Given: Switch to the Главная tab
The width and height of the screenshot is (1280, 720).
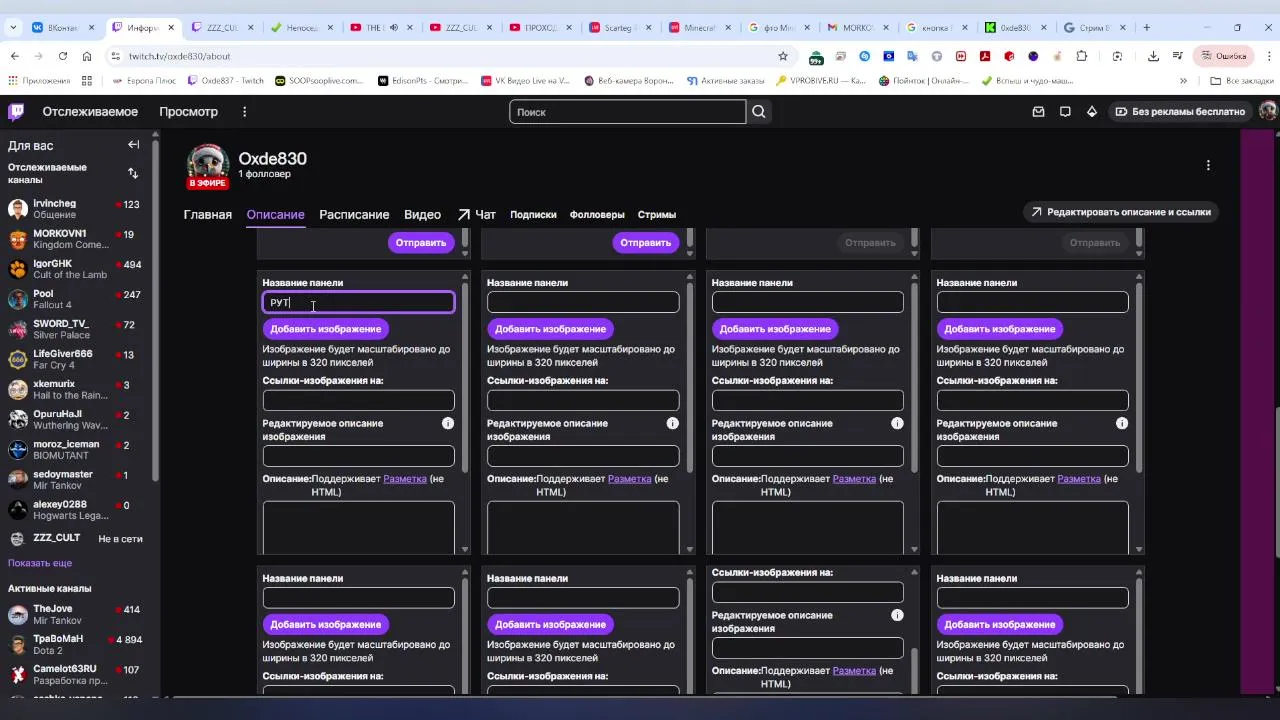Looking at the screenshot, I should (x=208, y=214).
